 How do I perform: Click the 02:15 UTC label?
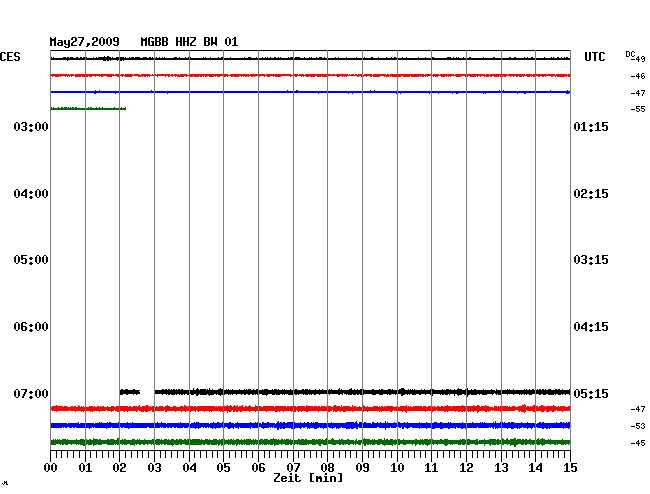coord(591,194)
